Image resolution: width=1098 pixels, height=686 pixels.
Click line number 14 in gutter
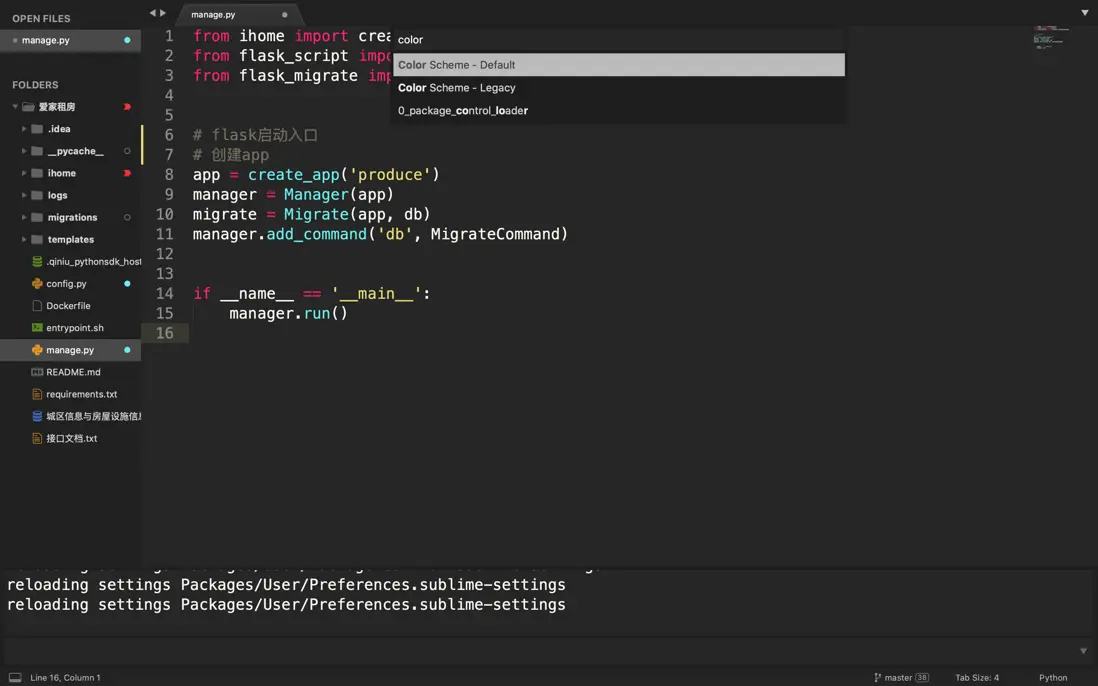click(x=165, y=293)
